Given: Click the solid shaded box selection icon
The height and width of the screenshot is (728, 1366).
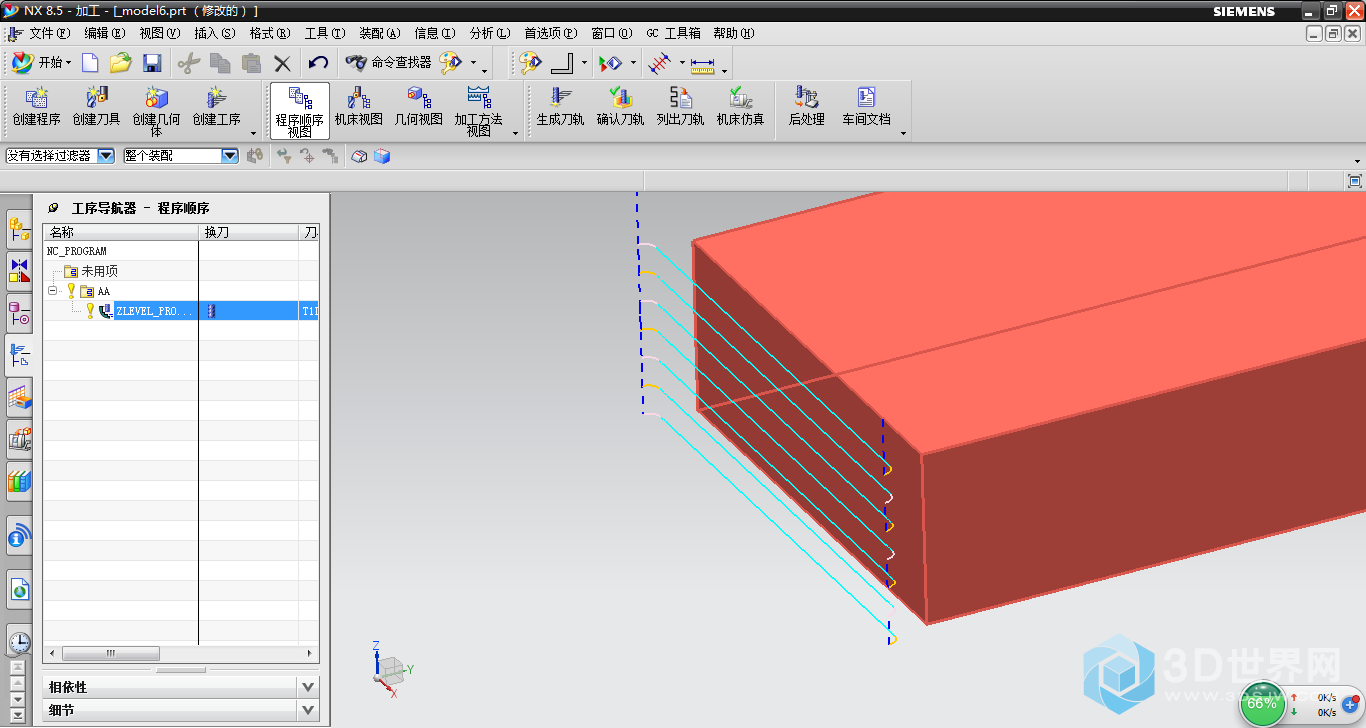Looking at the screenshot, I should pos(381,156).
